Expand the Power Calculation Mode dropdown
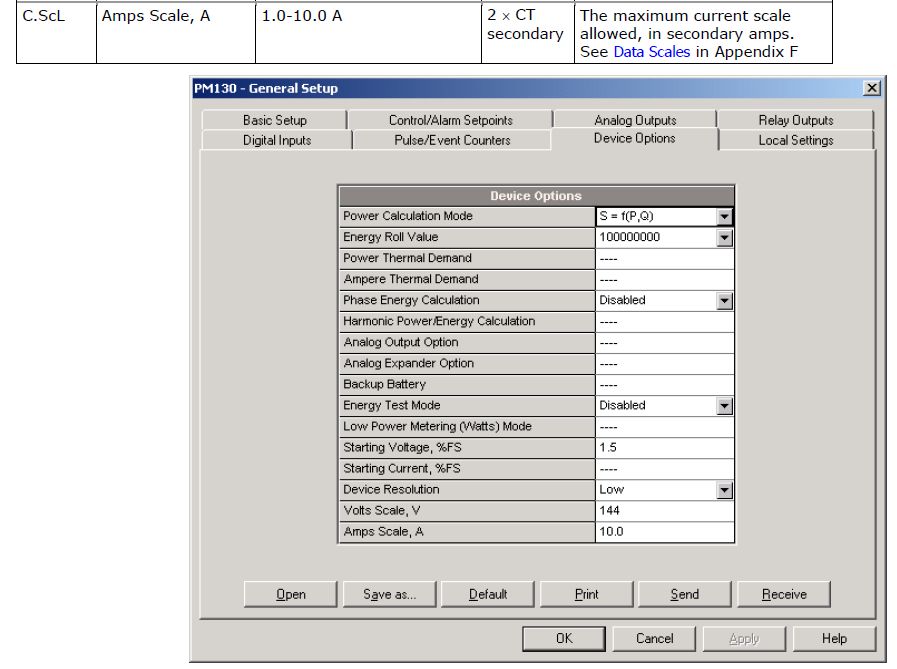 coord(724,216)
